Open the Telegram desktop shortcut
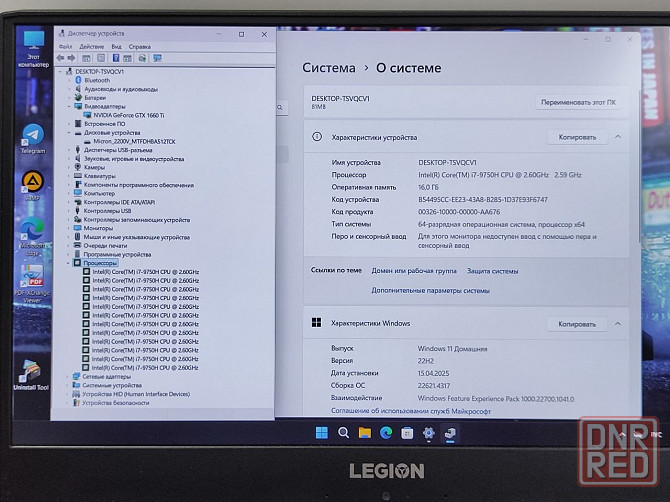Screen dimensions: 670x502 click(32, 139)
